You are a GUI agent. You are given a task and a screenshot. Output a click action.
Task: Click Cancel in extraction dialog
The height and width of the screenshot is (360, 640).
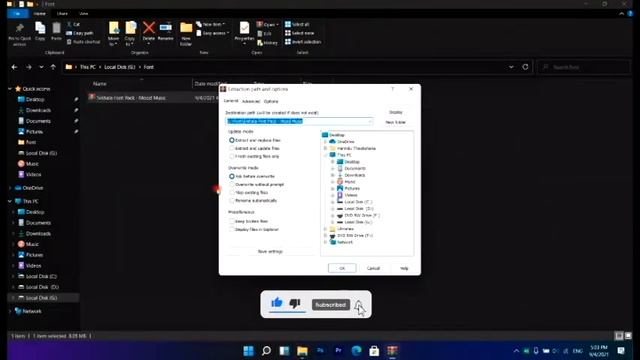tap(373, 268)
